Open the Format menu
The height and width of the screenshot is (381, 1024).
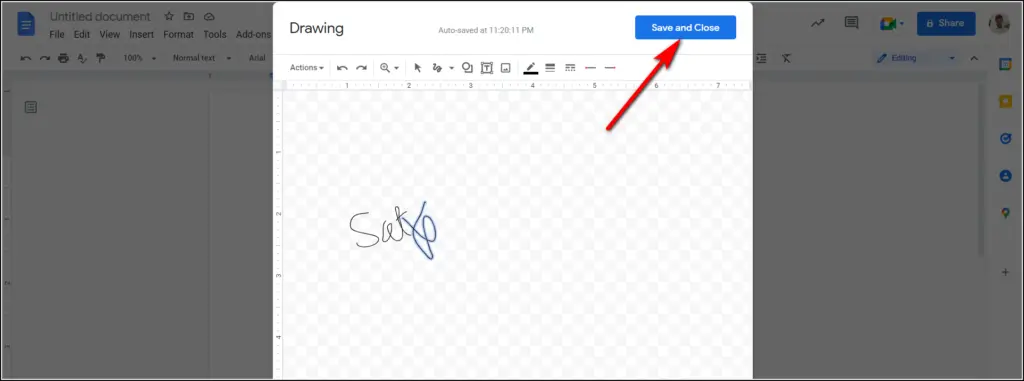click(178, 34)
